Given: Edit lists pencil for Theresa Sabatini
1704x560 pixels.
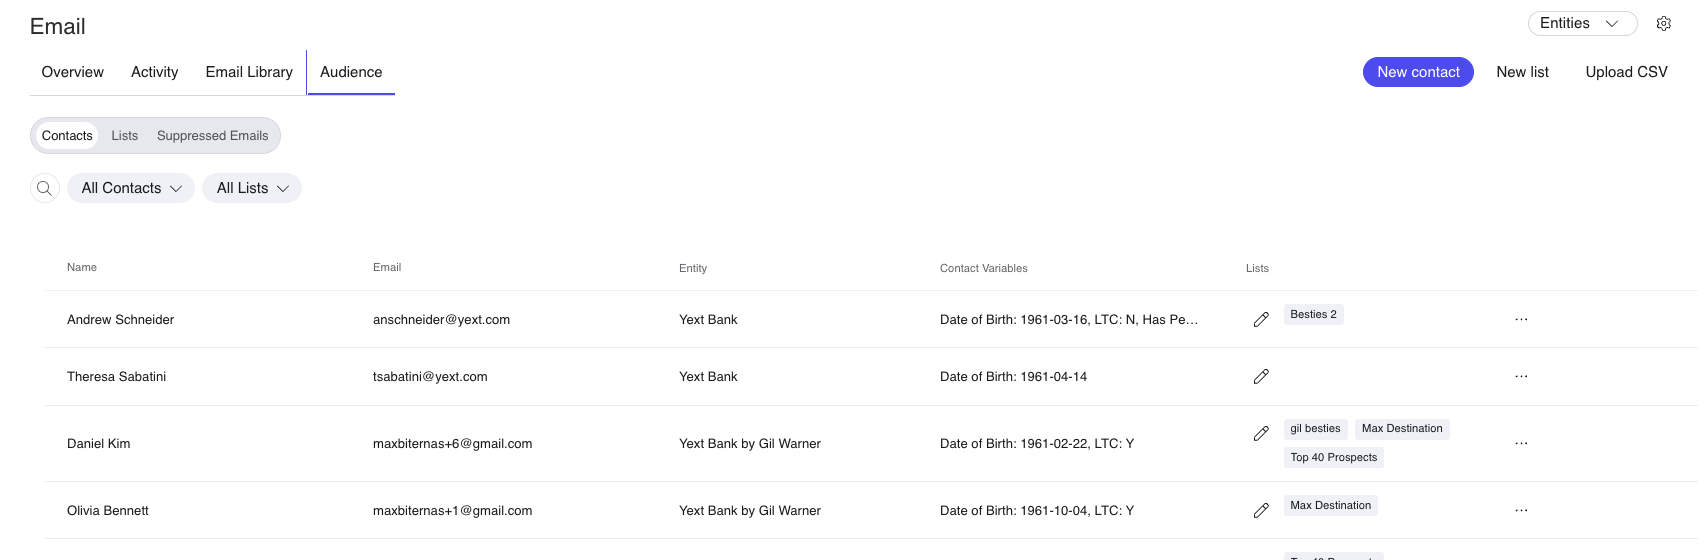Looking at the screenshot, I should point(1261,376).
